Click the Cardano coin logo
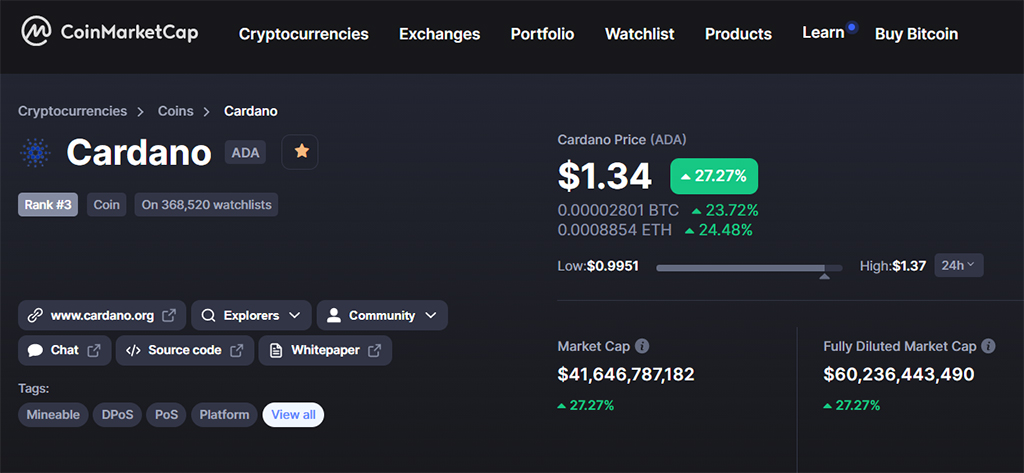 [x=35, y=153]
